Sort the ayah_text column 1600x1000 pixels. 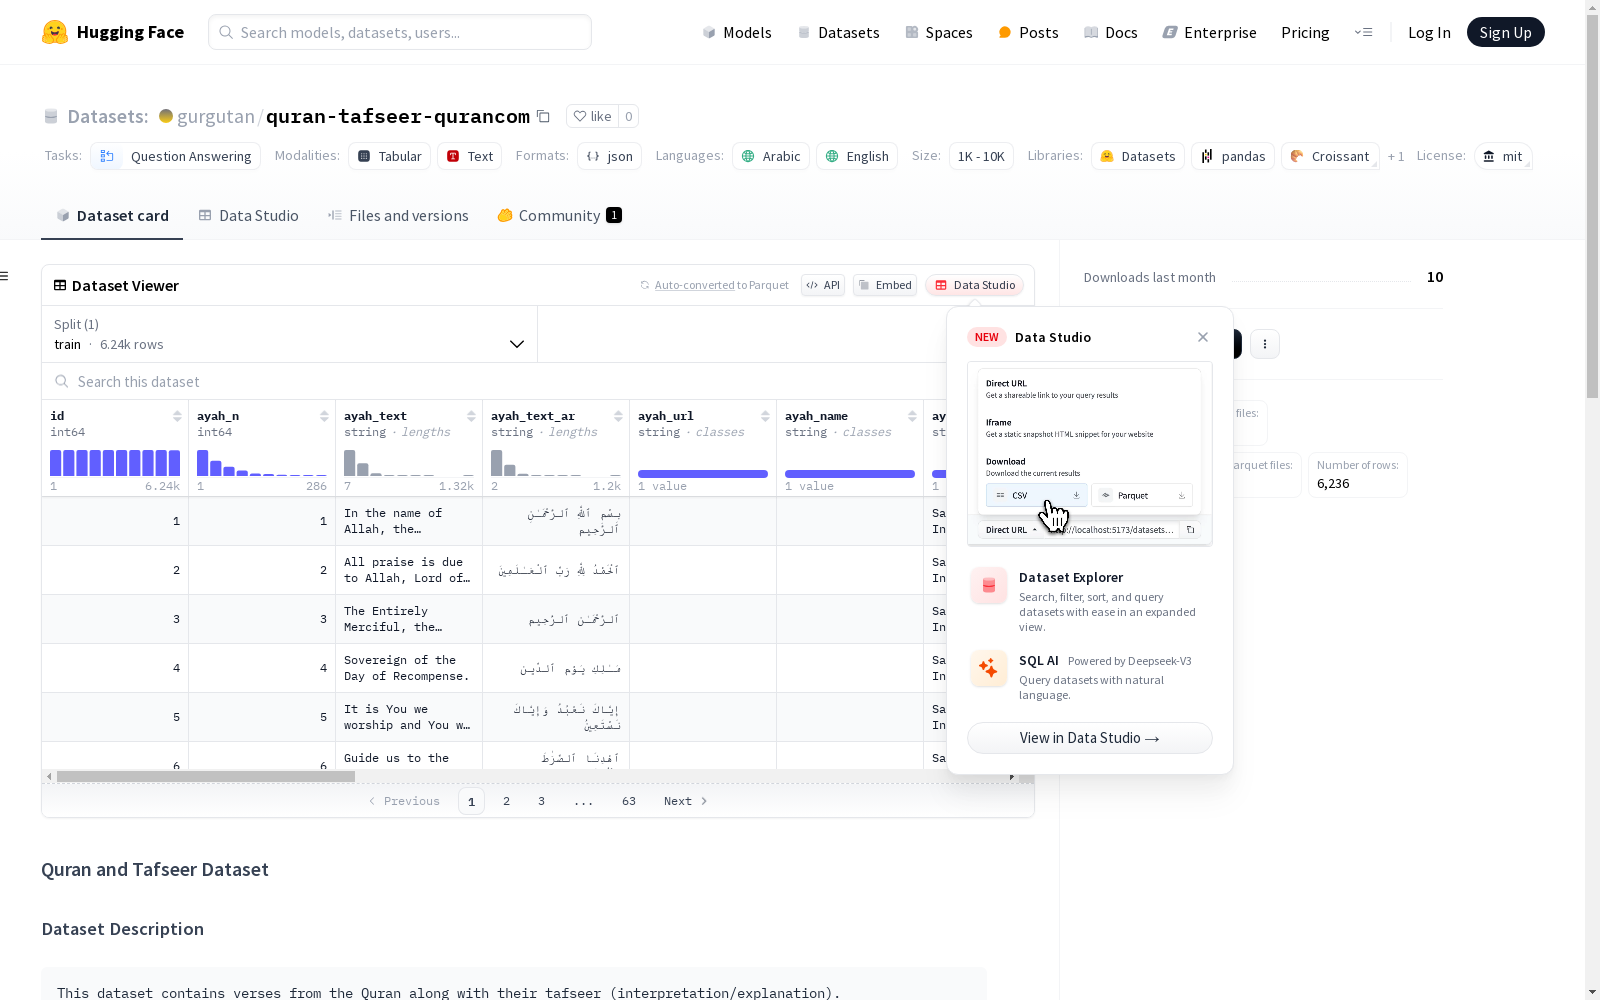tap(471, 416)
